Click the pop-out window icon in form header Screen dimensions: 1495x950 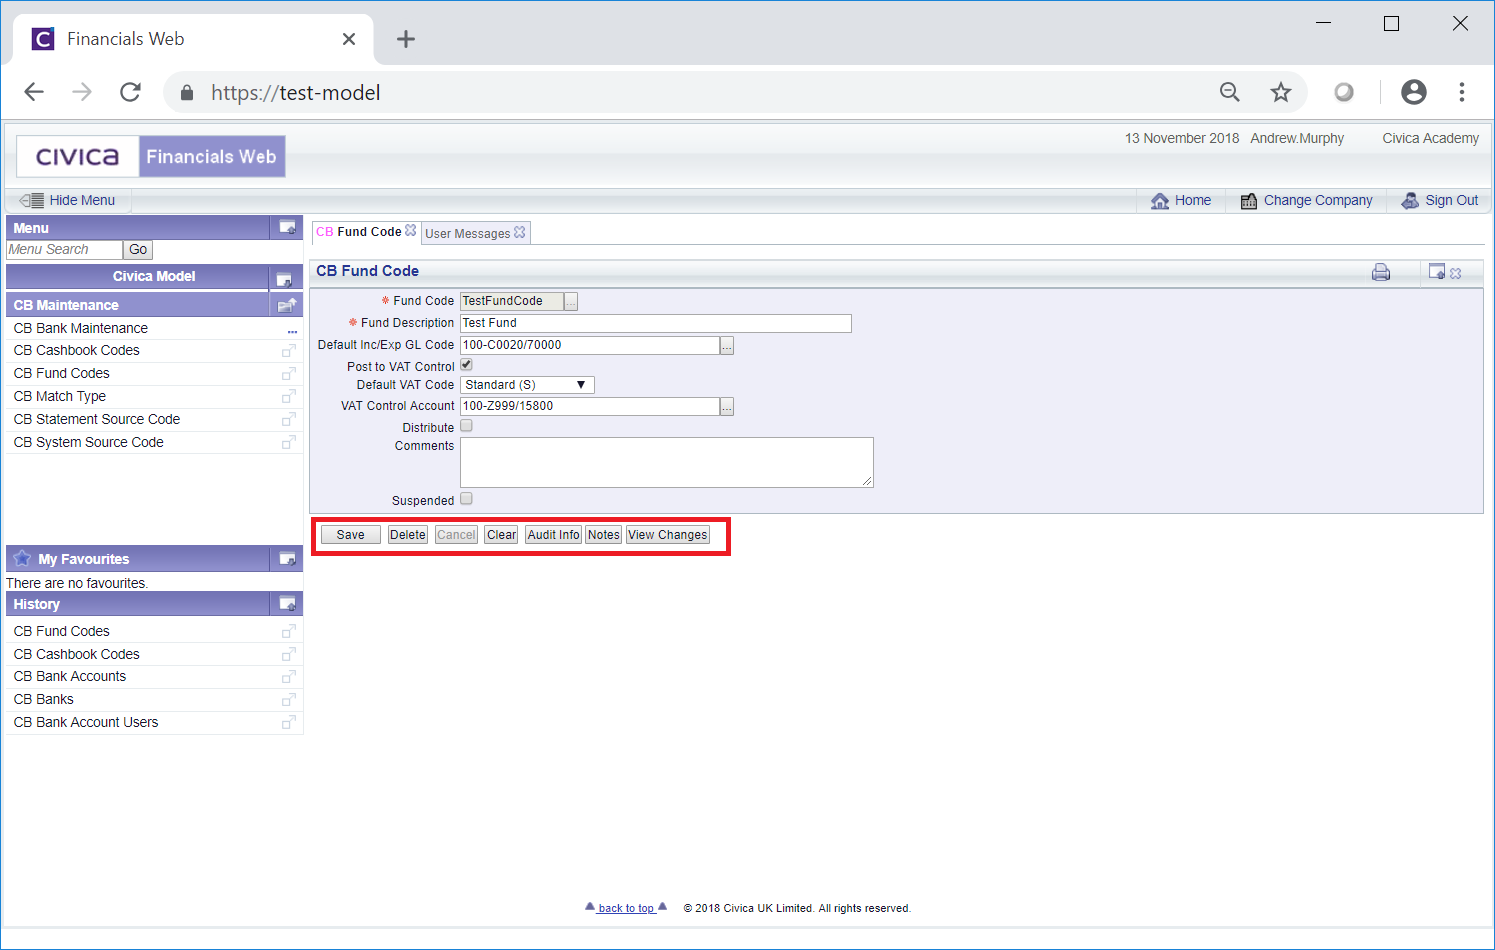point(1437,271)
